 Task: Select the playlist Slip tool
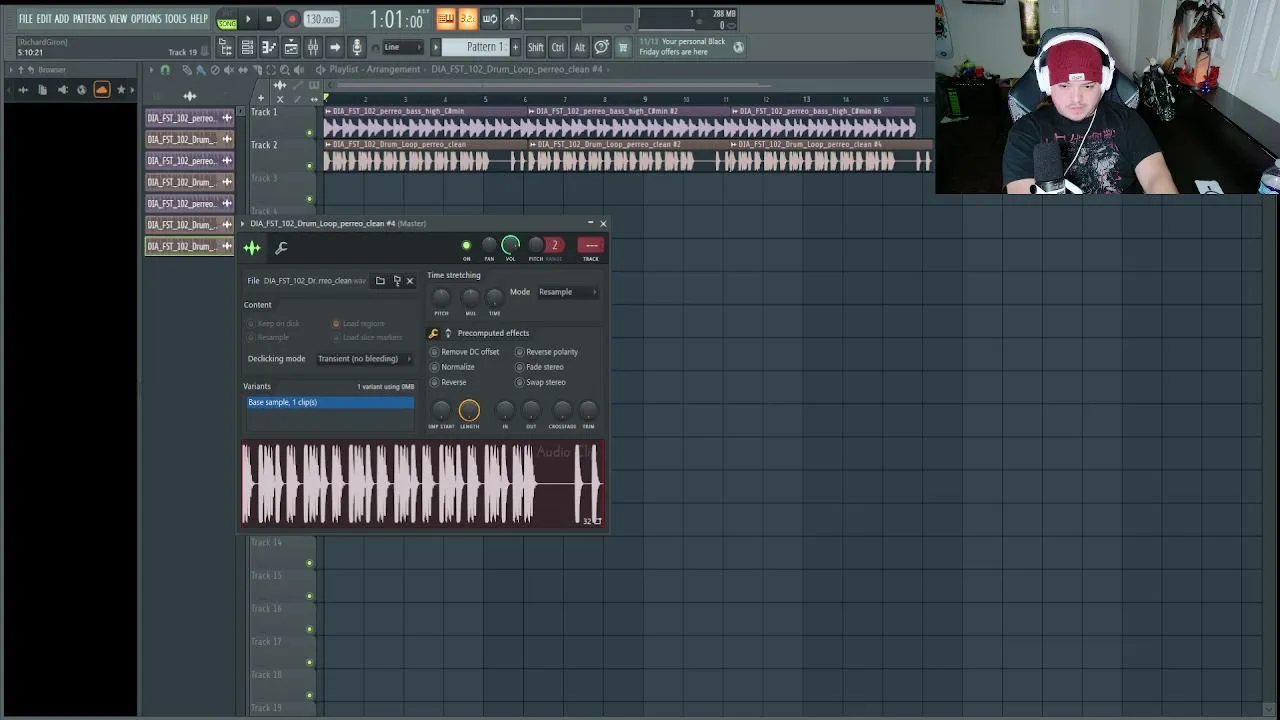point(243,70)
